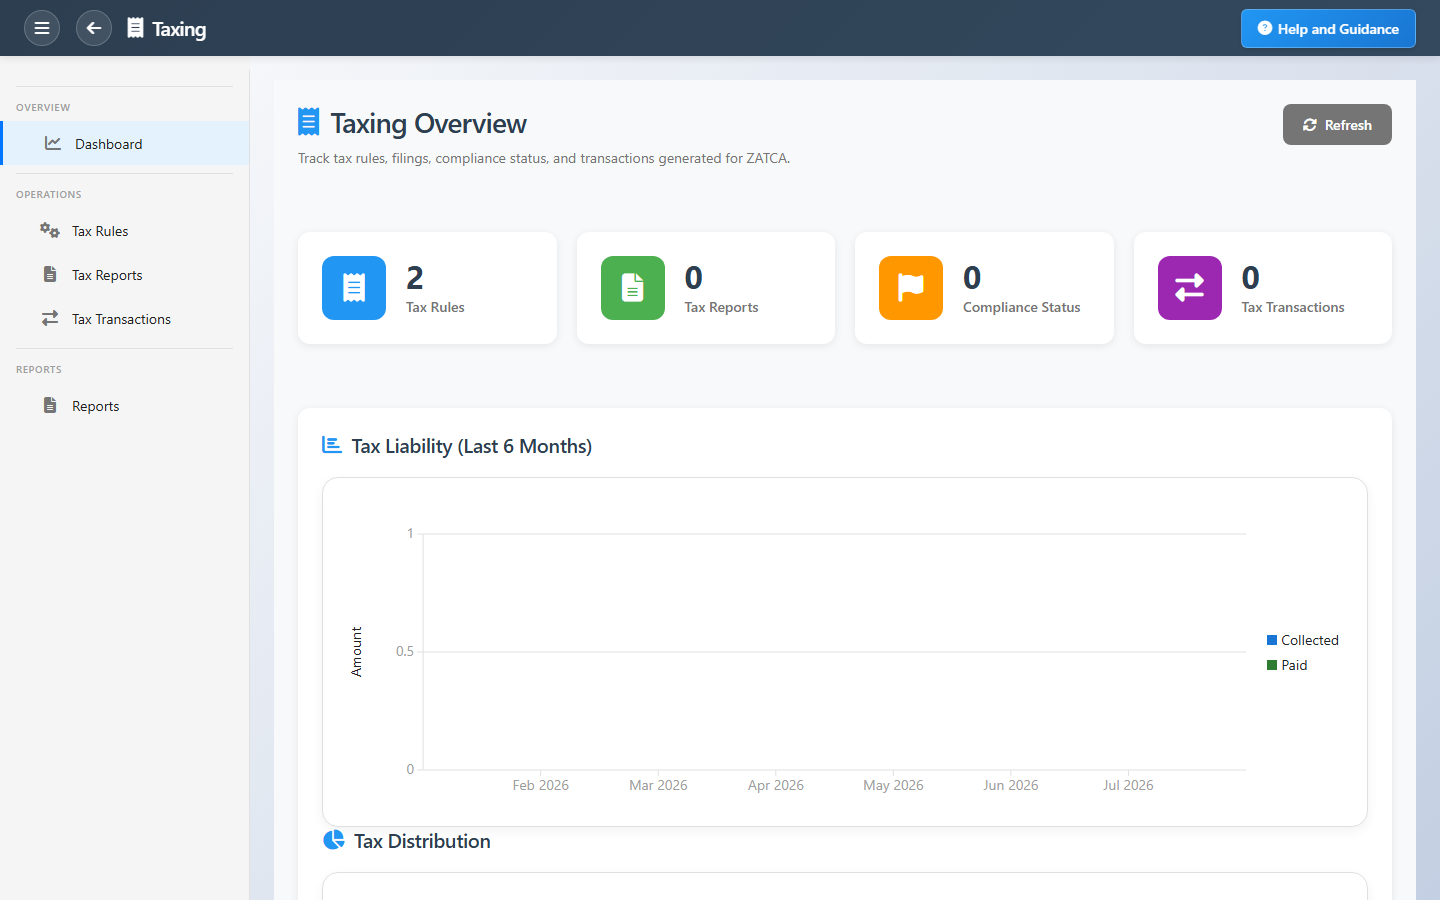Click the file icon beside Reports
This screenshot has height=900, width=1440.
pos(50,406)
